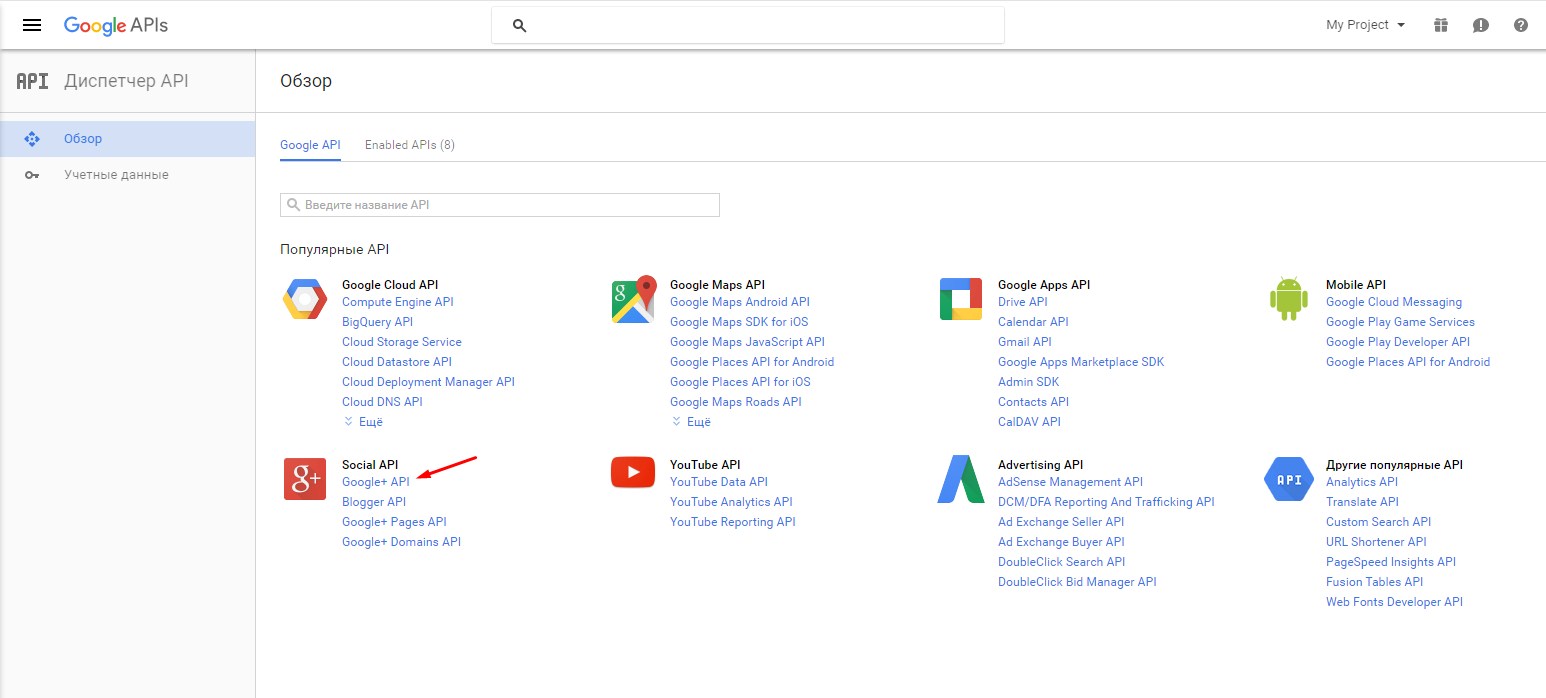
Task: Open Google Play Developer API link
Action: coord(1398,342)
